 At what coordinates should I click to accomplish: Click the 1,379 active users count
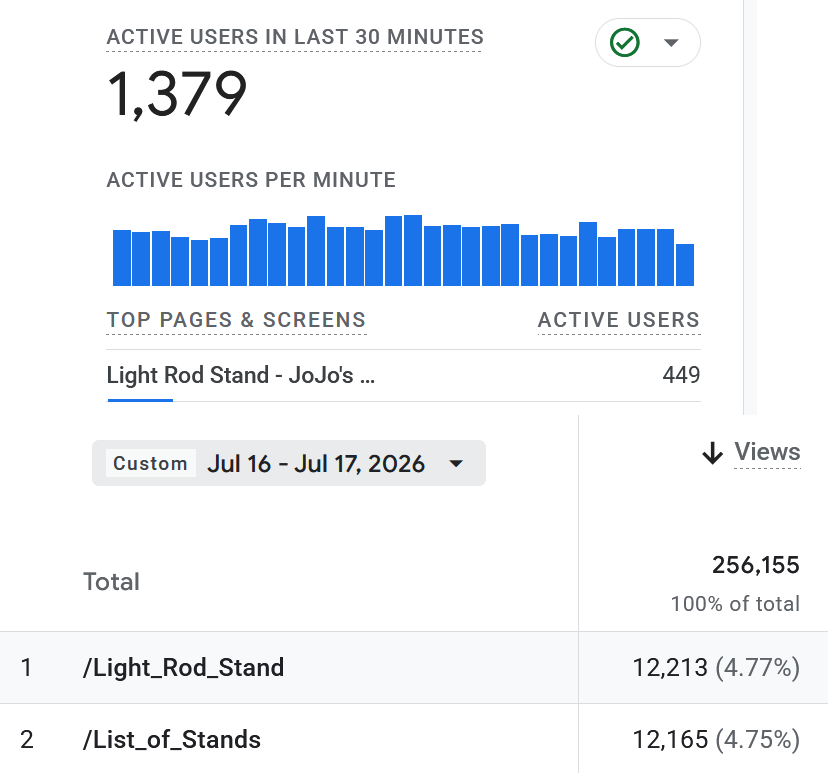point(177,94)
